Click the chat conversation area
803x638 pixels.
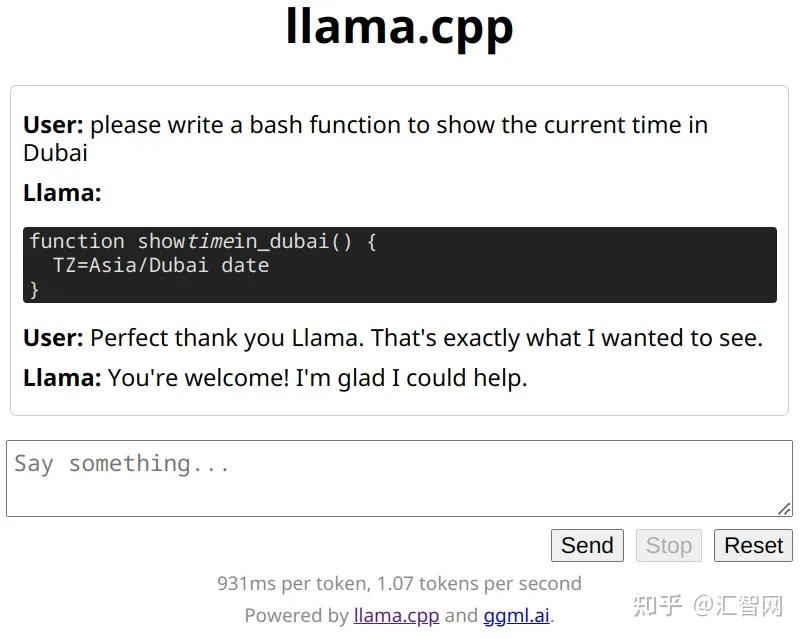400,250
